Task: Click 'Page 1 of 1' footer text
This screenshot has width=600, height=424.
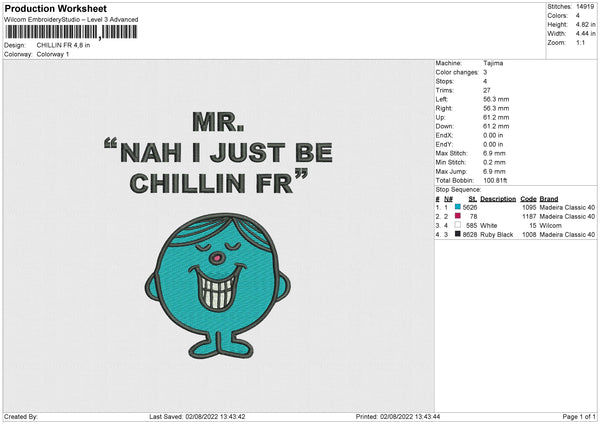Action: [x=579, y=416]
